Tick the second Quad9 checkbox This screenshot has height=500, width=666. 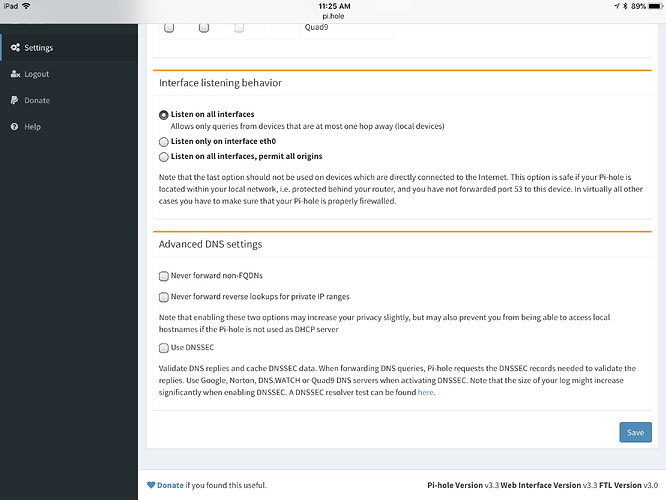click(x=204, y=28)
